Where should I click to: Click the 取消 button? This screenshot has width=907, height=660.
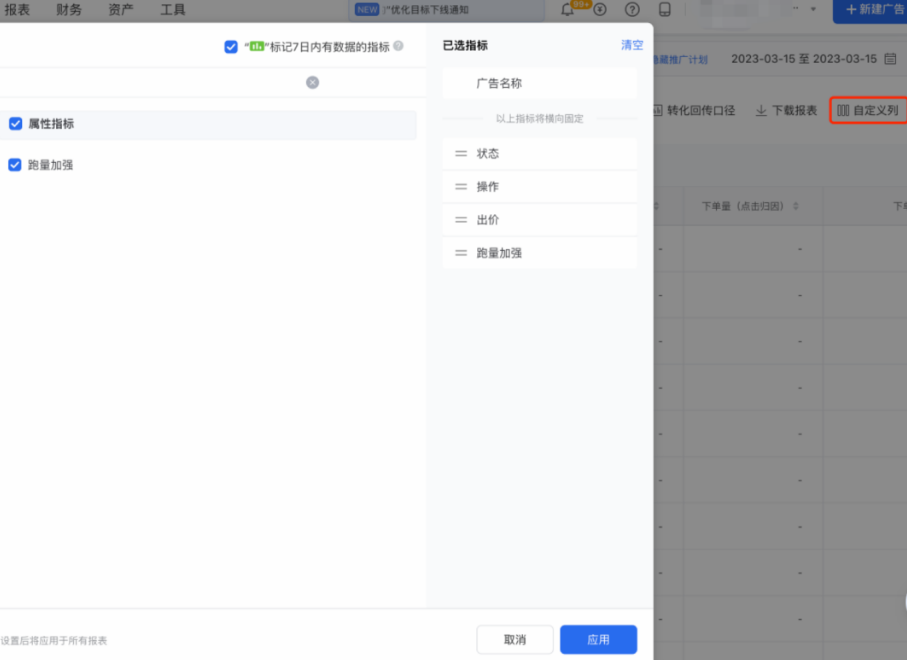pos(515,640)
